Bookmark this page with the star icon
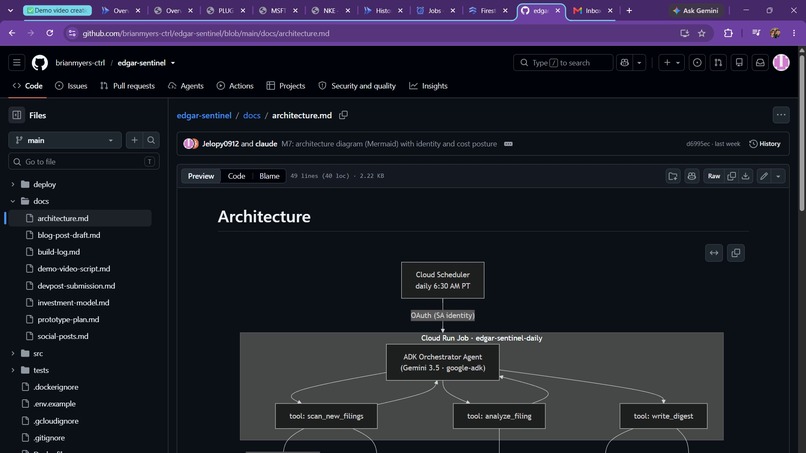This screenshot has height=453, width=806. [702, 33]
